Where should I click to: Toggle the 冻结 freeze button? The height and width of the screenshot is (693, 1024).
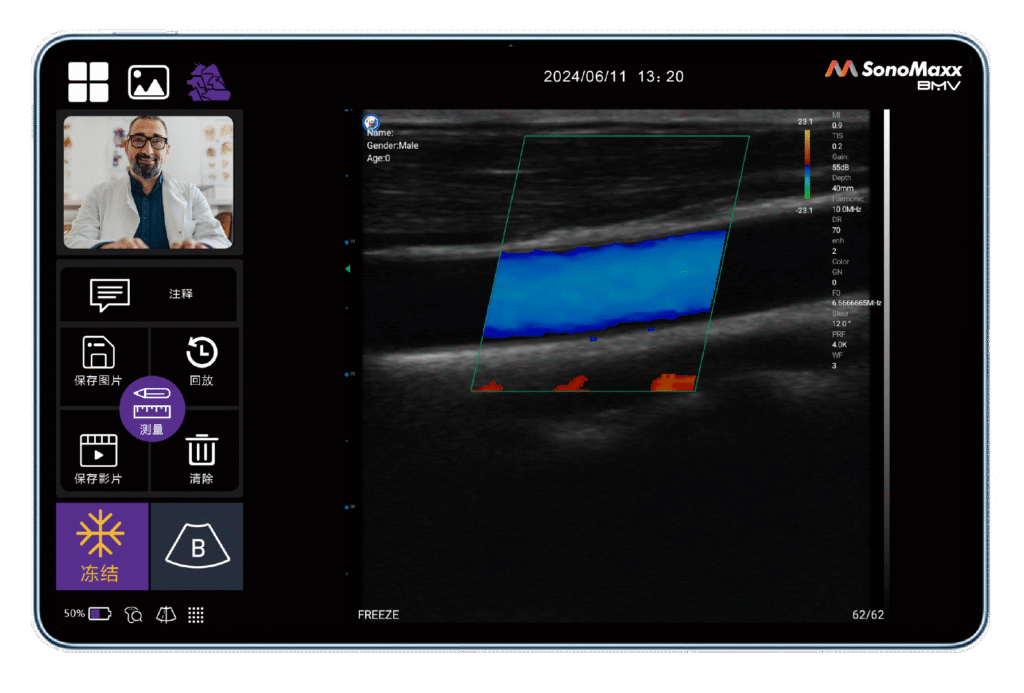[101, 546]
